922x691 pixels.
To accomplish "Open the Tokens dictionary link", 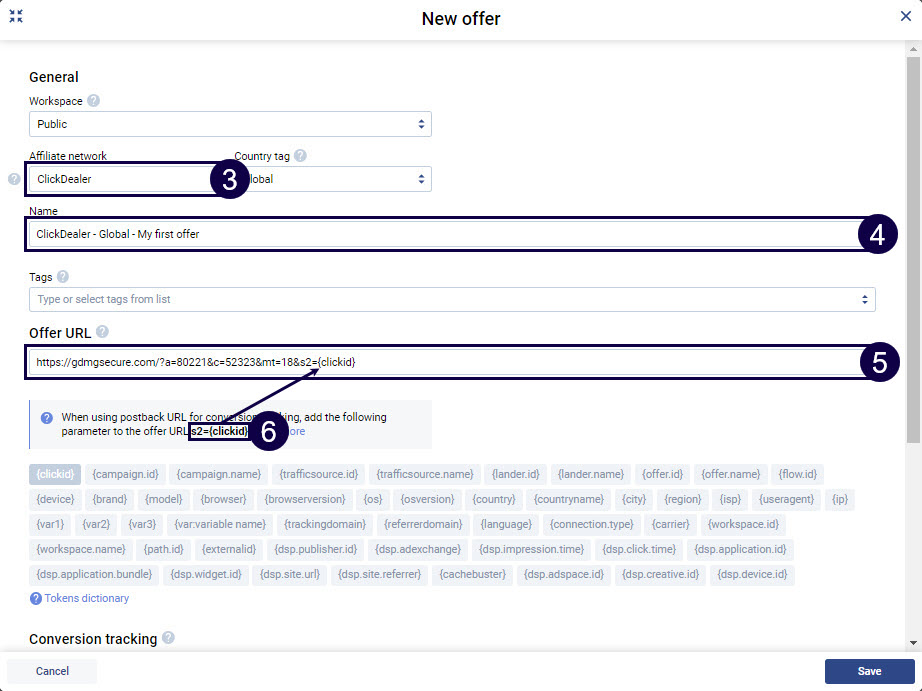I will pyautogui.click(x=86, y=598).
